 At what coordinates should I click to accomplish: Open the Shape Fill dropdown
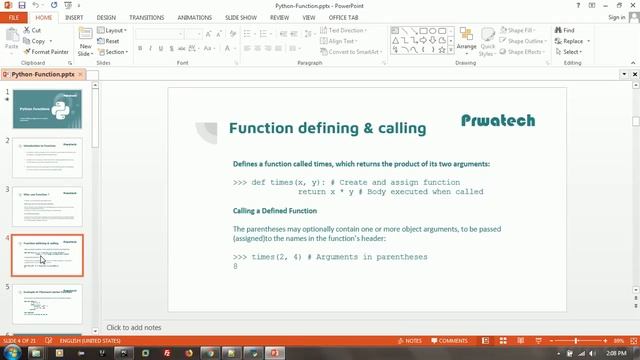(518, 30)
